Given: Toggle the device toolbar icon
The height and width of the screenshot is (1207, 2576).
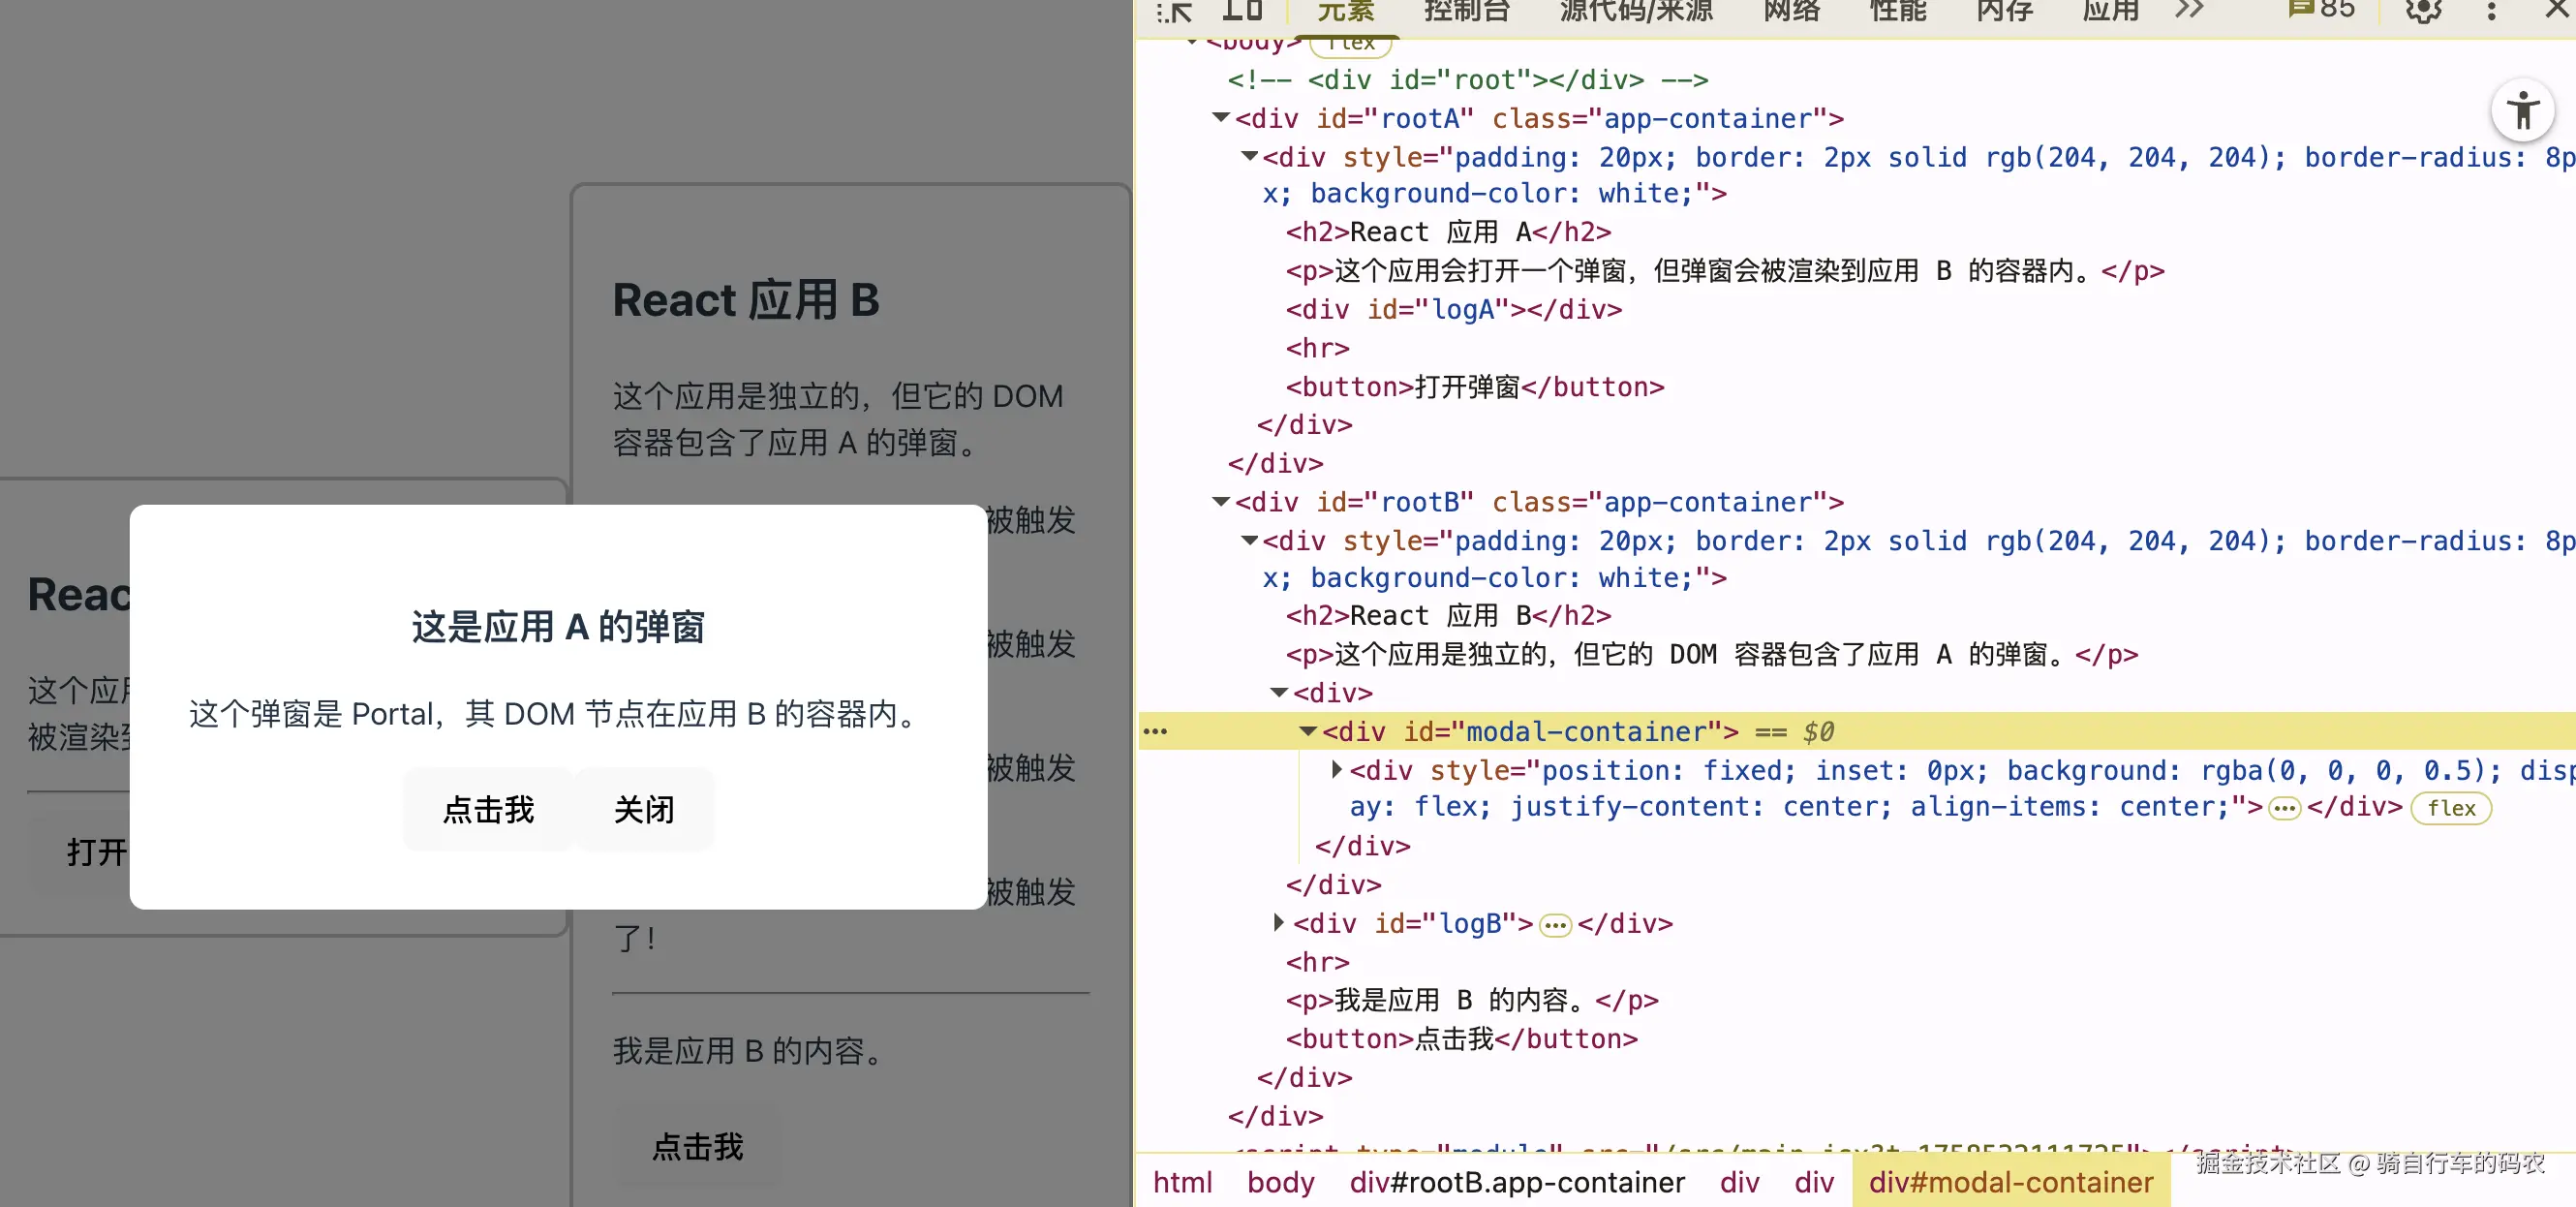Looking at the screenshot, I should click(x=1242, y=10).
